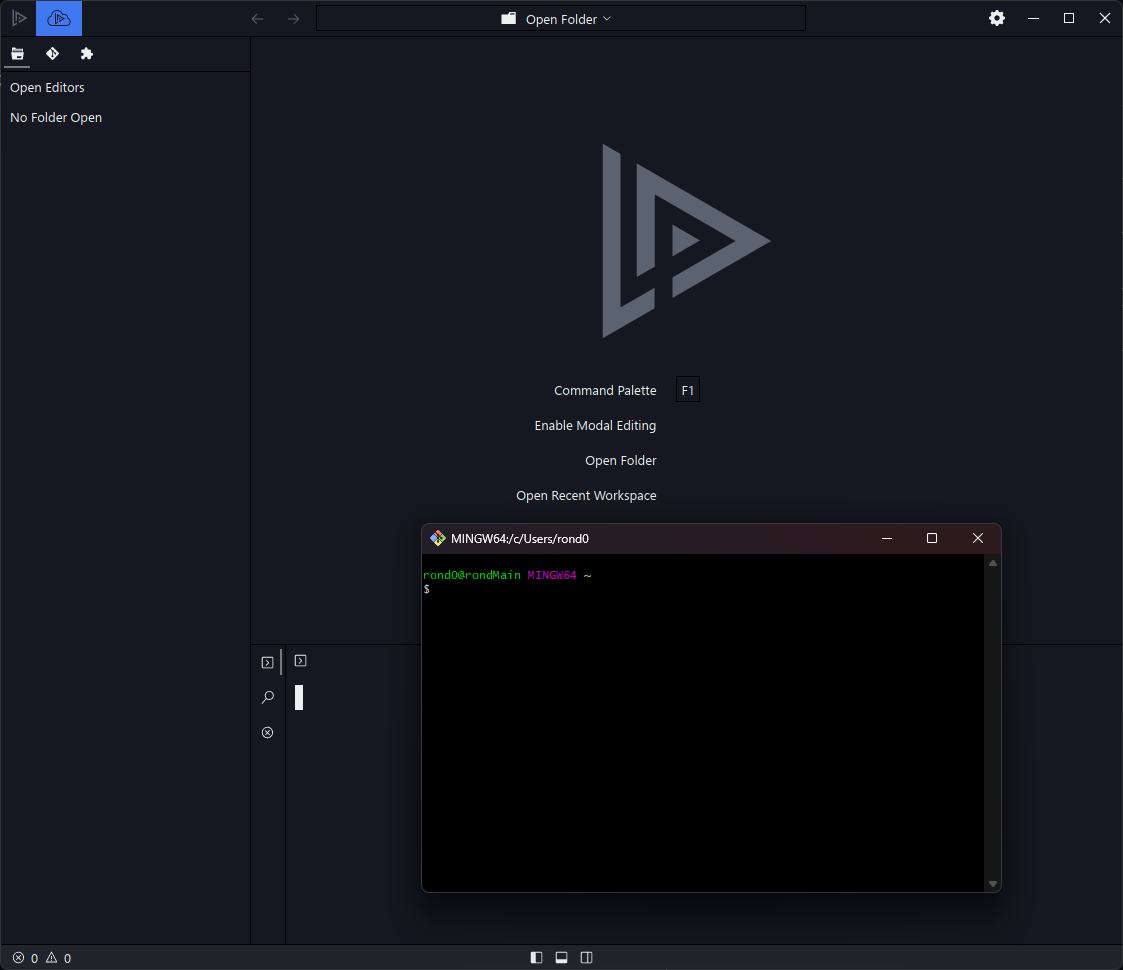Click the Lapce logo in top-left corner
Image resolution: width=1123 pixels, height=970 pixels.
click(x=18, y=18)
